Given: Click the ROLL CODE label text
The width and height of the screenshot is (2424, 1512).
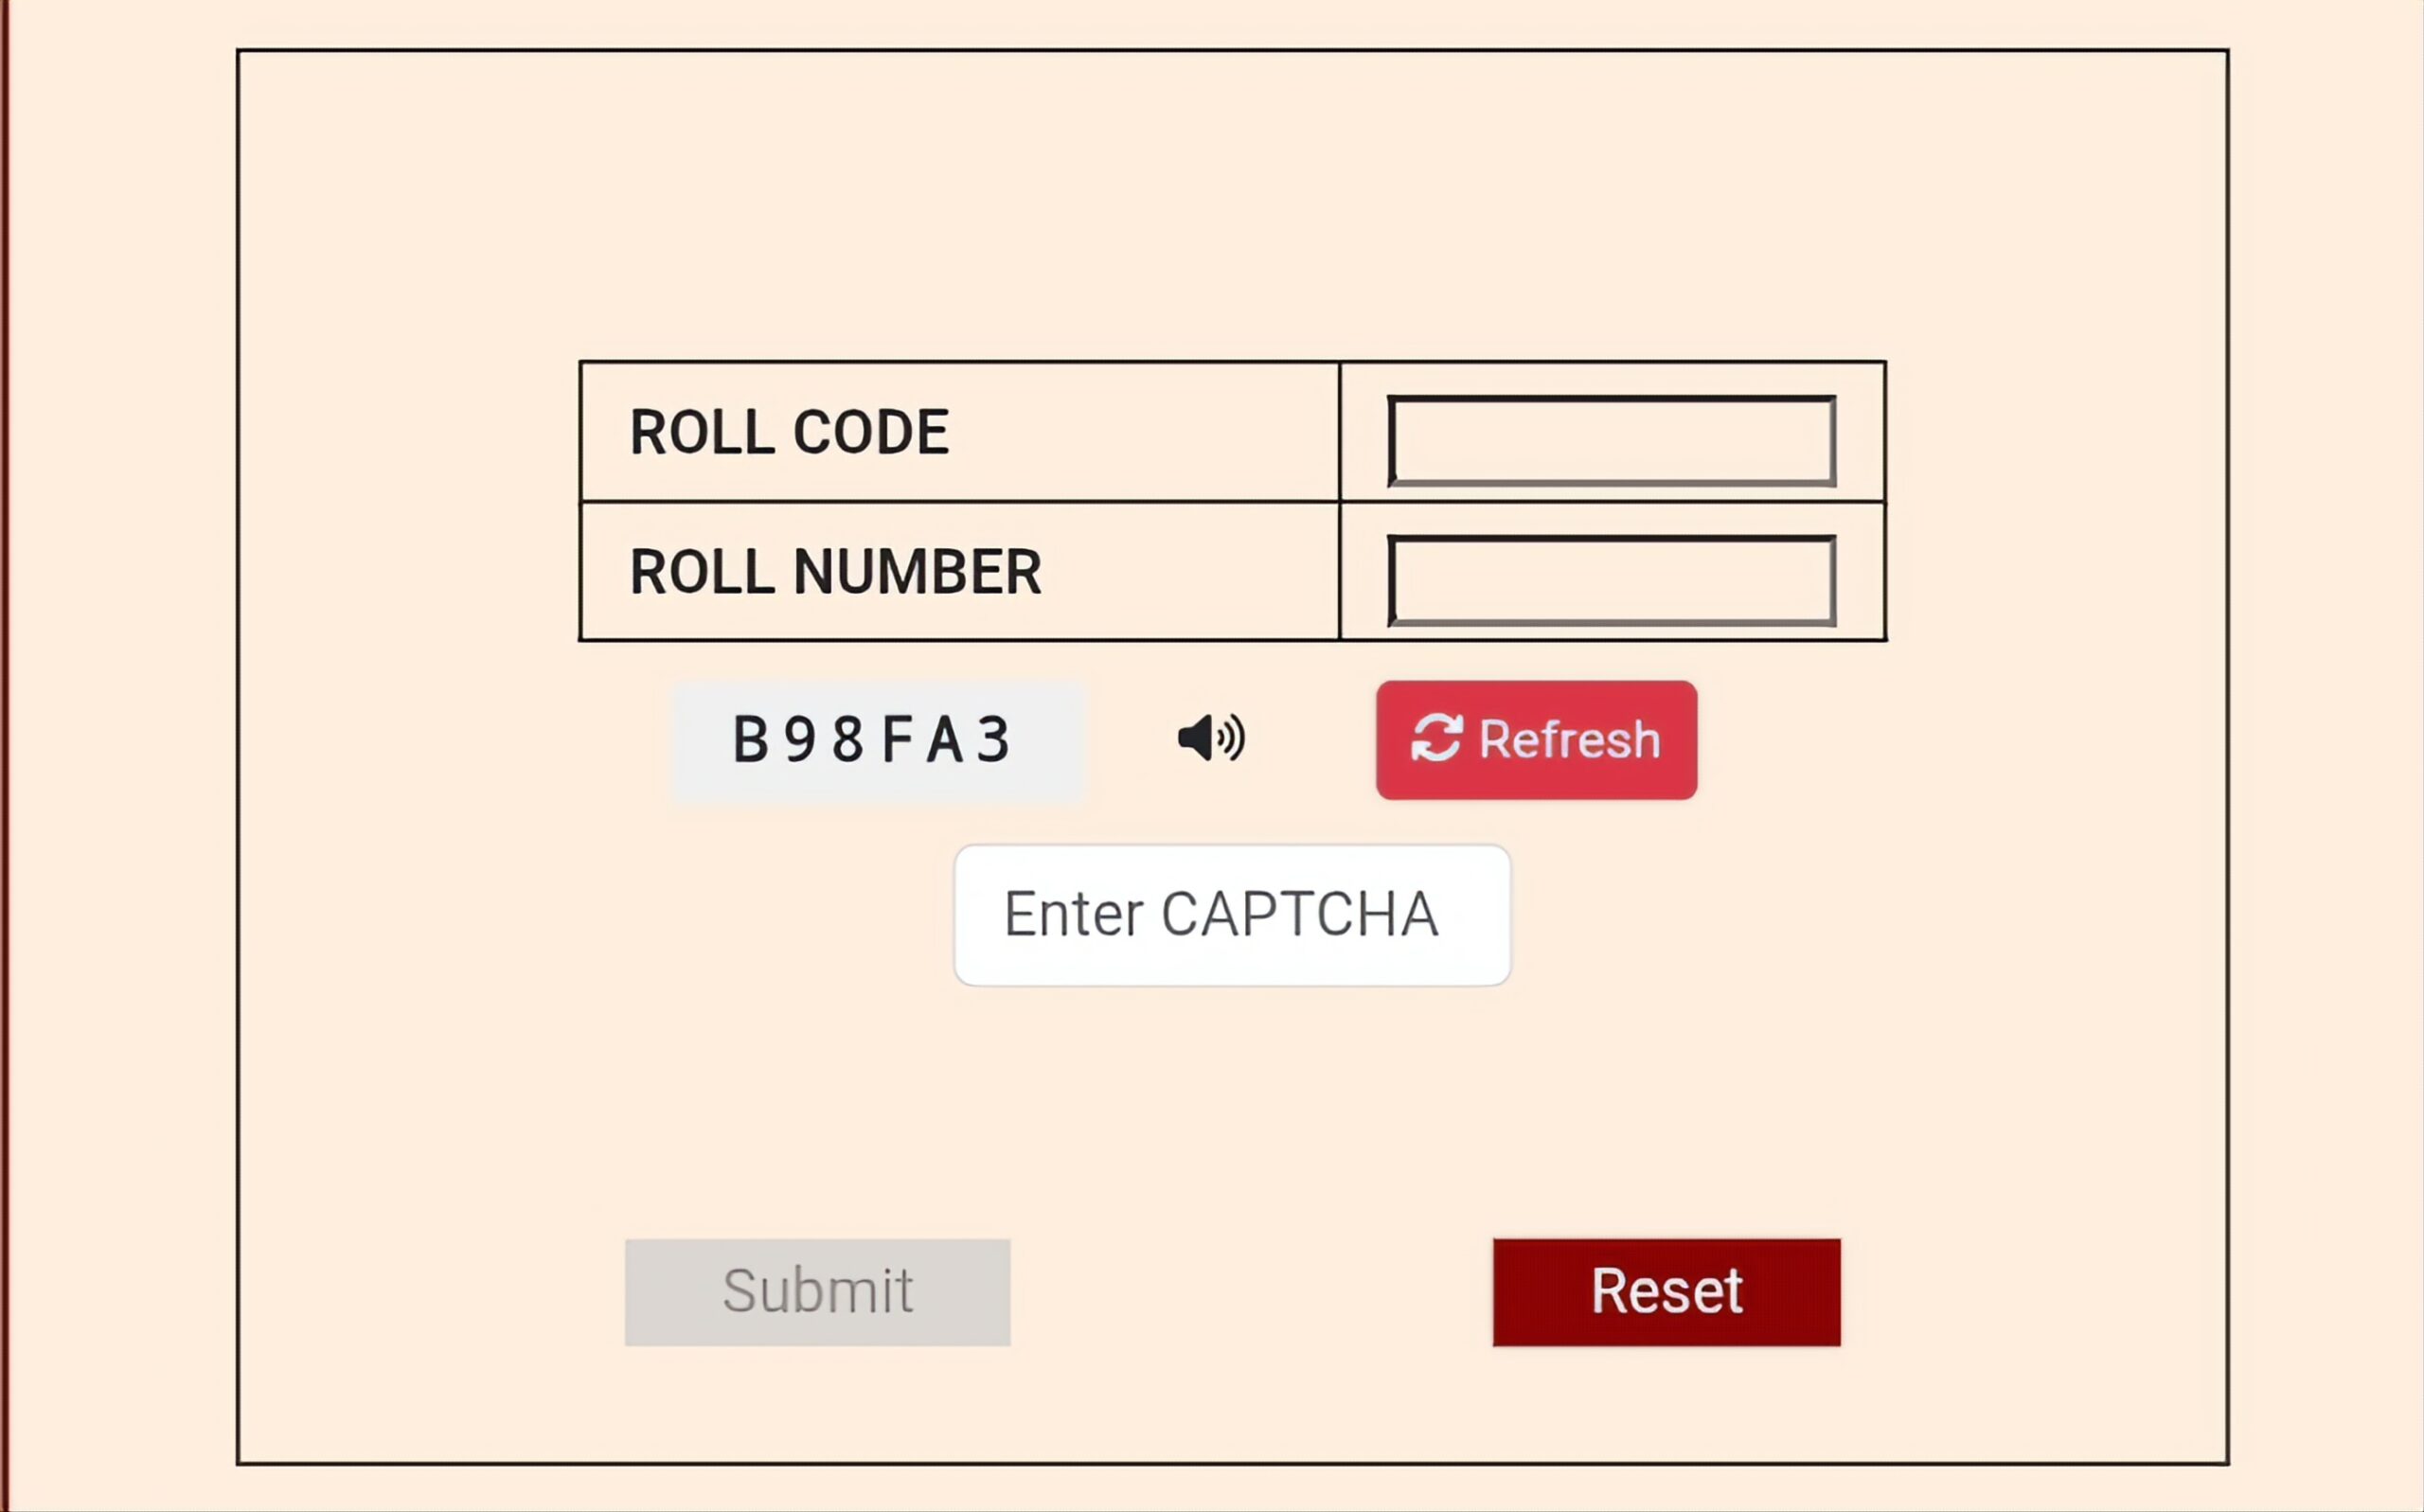Looking at the screenshot, I should tap(789, 433).
